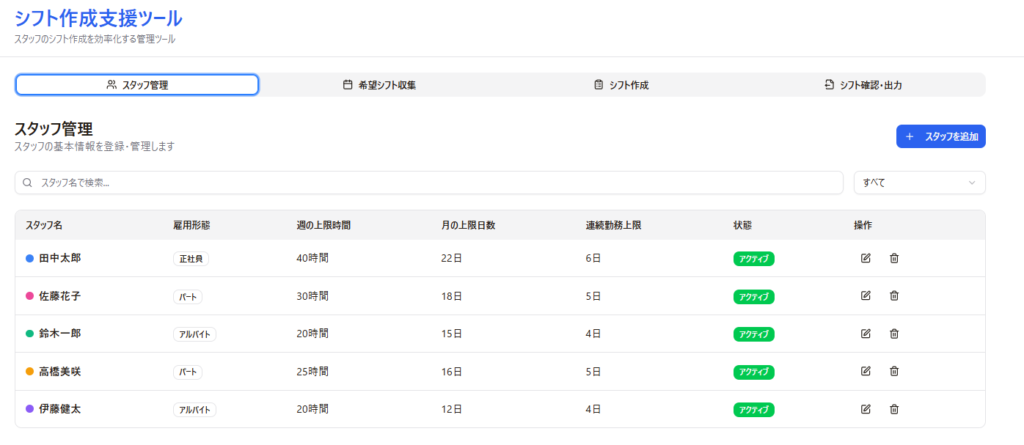Open the シフト作成 tab
The image size is (1024, 445).
click(621, 85)
